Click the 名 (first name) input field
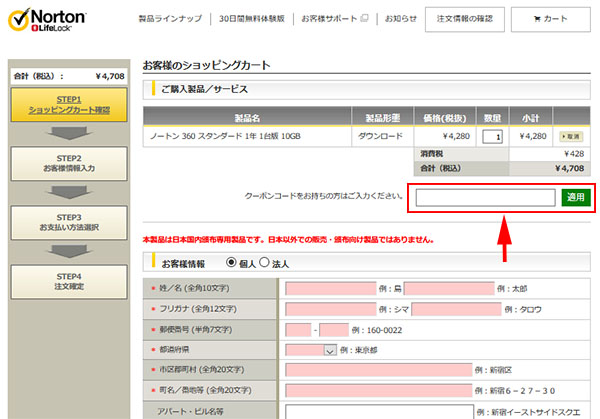Screen dimensions: 600x419 click(449, 289)
